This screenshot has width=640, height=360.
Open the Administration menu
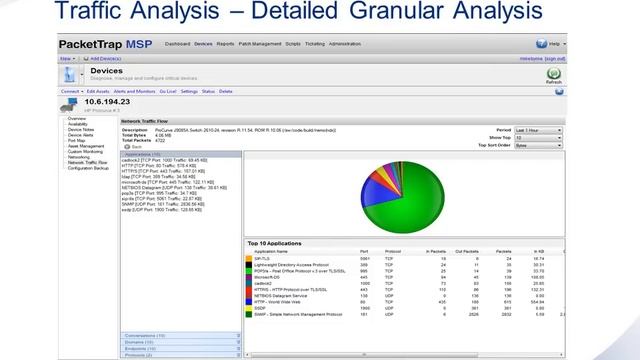pyautogui.click(x=345, y=44)
